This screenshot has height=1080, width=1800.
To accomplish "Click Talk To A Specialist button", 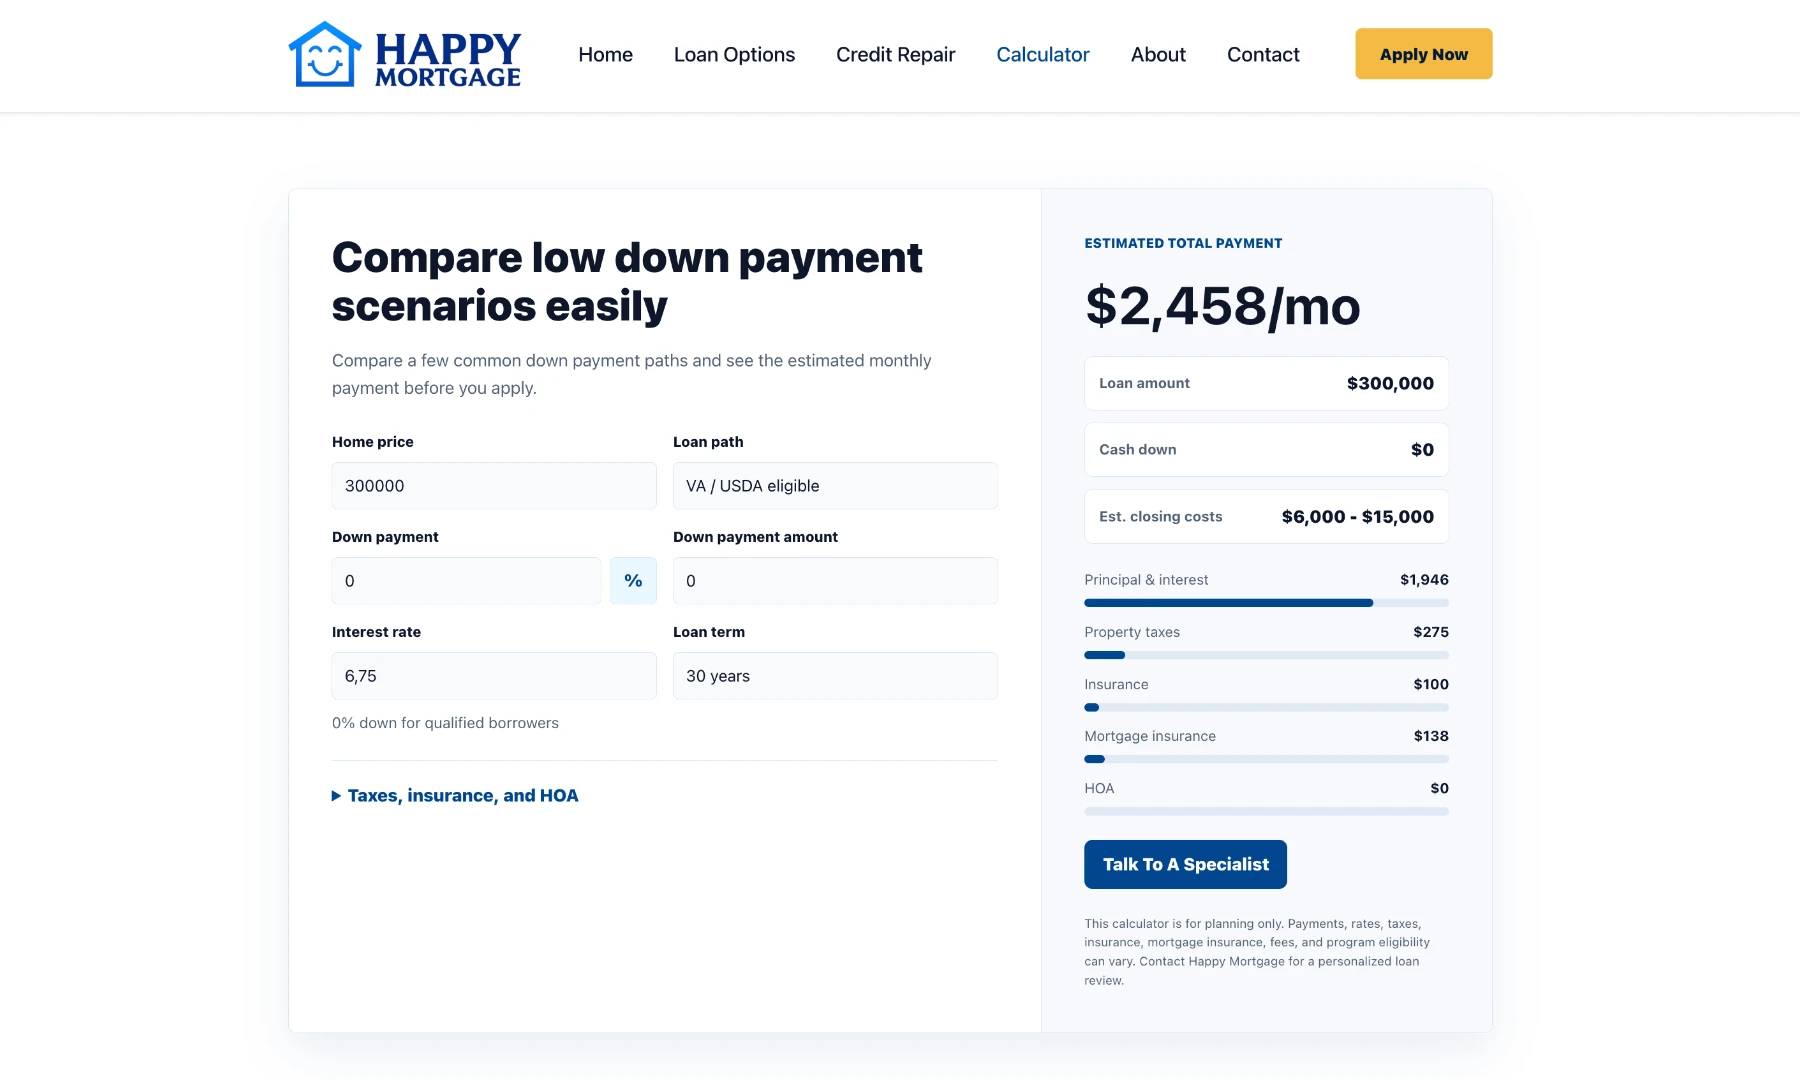I will pyautogui.click(x=1185, y=864).
